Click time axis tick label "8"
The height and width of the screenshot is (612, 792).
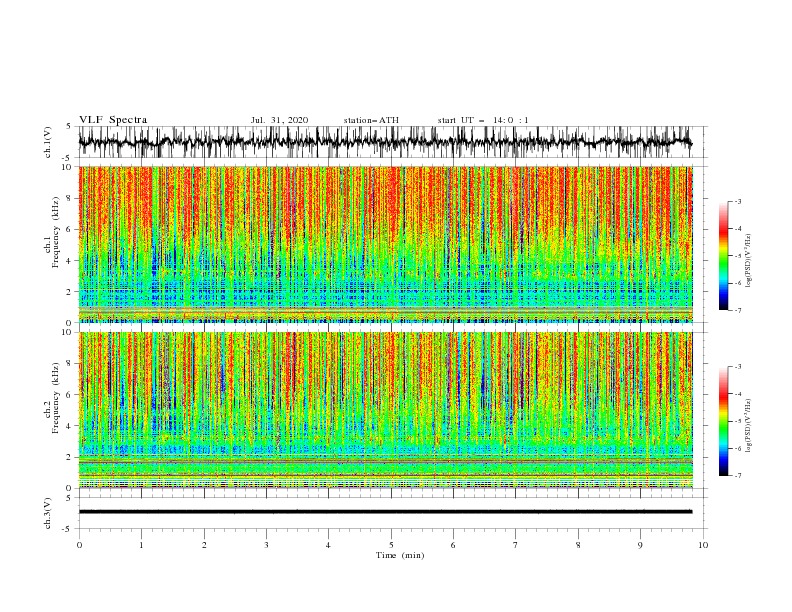[x=578, y=545]
